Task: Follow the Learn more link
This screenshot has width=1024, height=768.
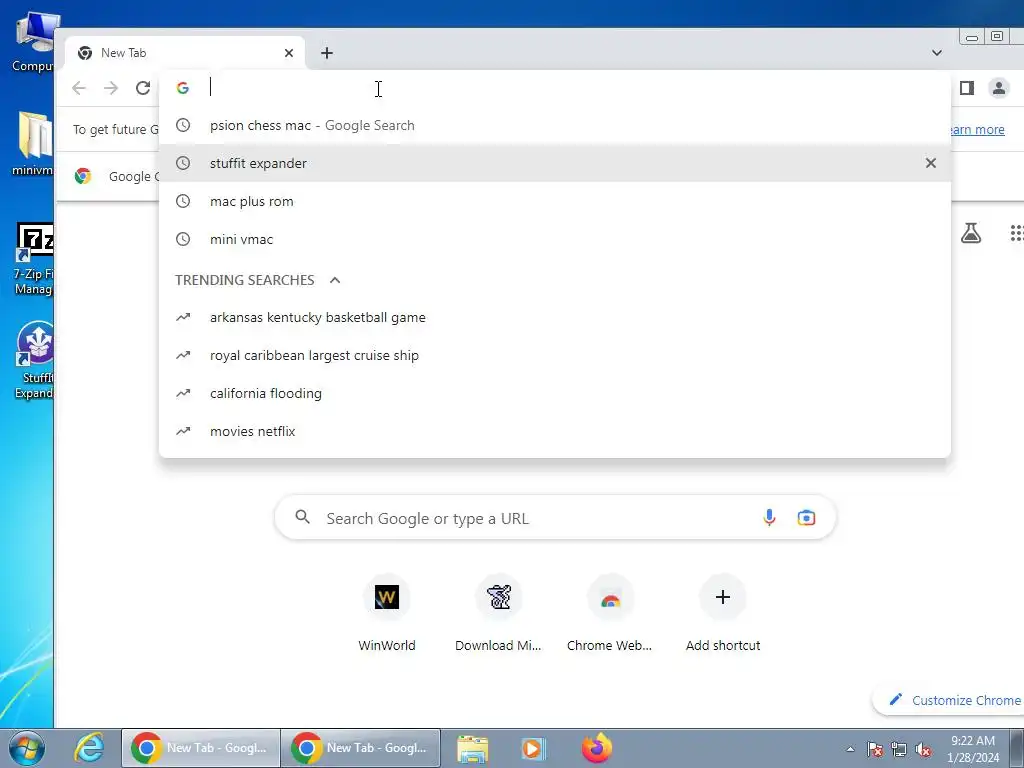Action: (x=976, y=129)
